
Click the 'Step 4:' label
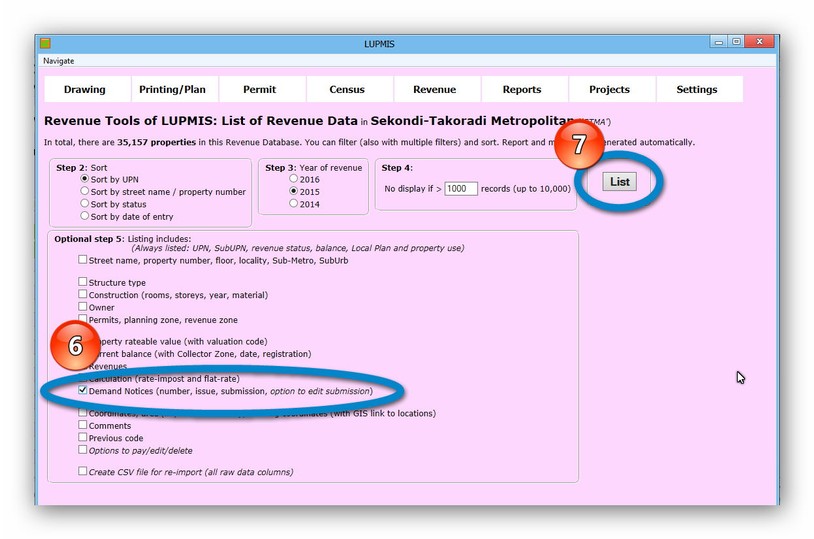(x=397, y=168)
